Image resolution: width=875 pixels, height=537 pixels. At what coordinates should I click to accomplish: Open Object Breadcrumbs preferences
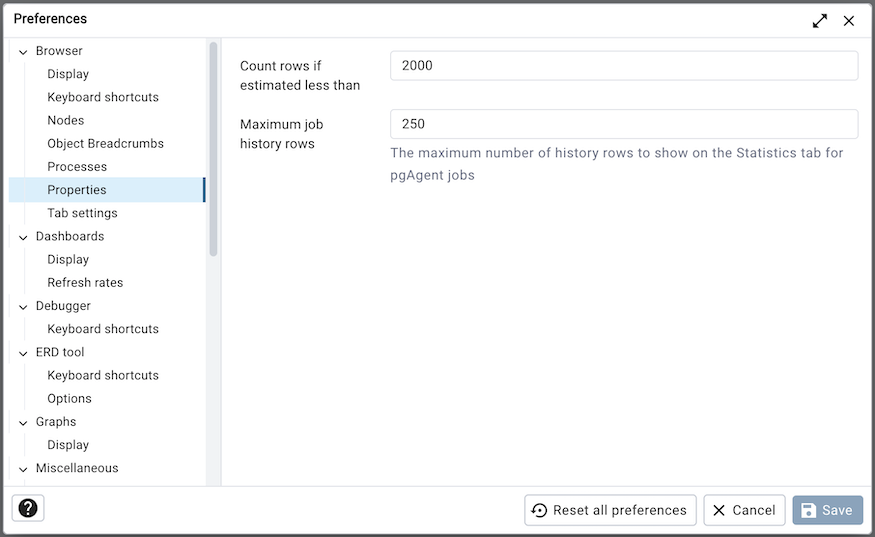point(105,143)
